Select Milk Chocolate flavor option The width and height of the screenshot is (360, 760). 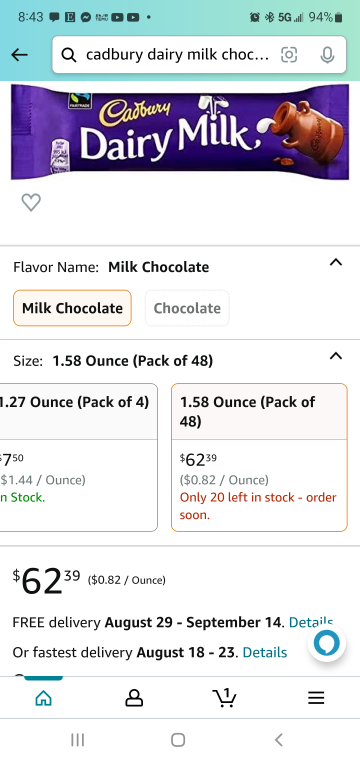(x=72, y=308)
